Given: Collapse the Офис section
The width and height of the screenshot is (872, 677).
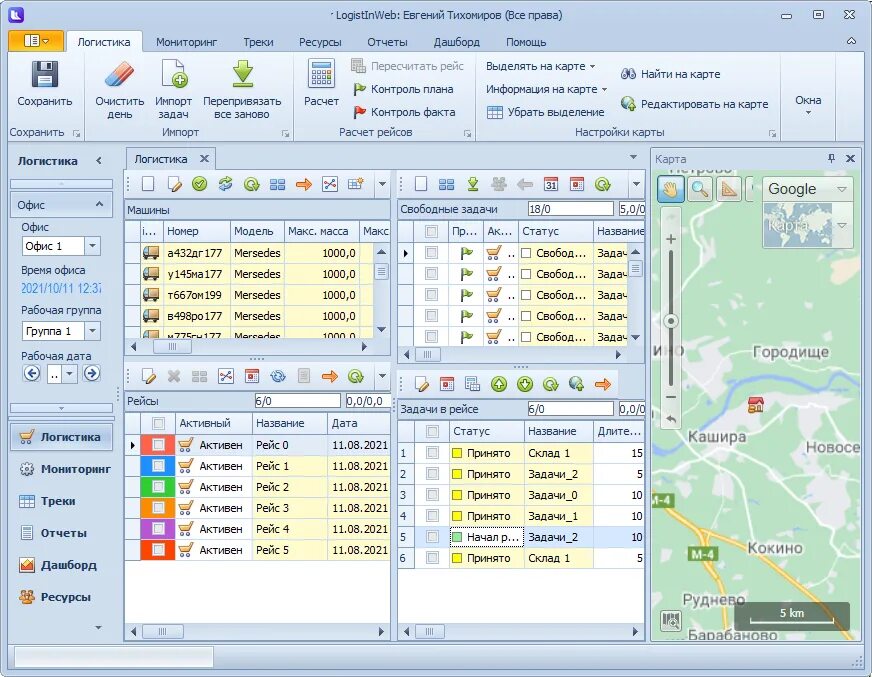Looking at the screenshot, I should click(x=99, y=204).
